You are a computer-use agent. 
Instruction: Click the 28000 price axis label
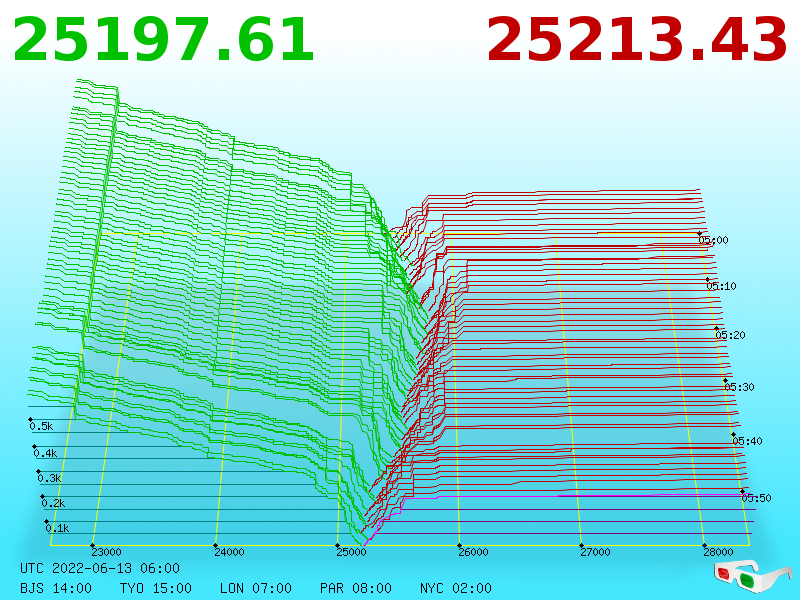point(718,552)
